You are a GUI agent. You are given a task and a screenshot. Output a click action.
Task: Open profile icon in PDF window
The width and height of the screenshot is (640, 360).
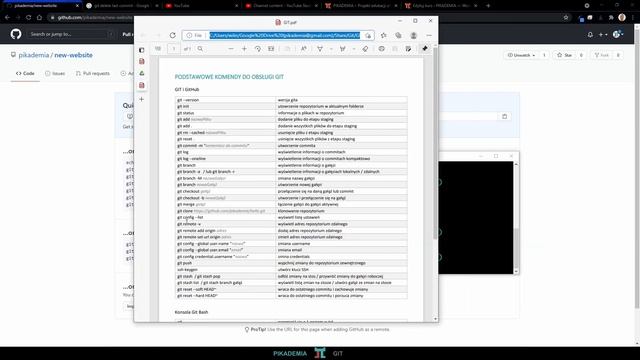(x=413, y=36)
